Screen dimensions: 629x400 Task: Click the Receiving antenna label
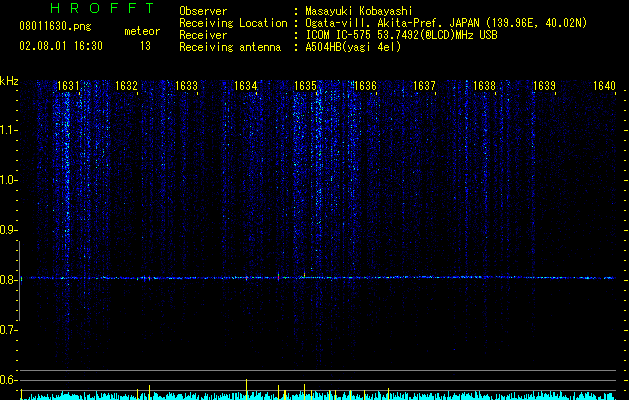(230, 47)
